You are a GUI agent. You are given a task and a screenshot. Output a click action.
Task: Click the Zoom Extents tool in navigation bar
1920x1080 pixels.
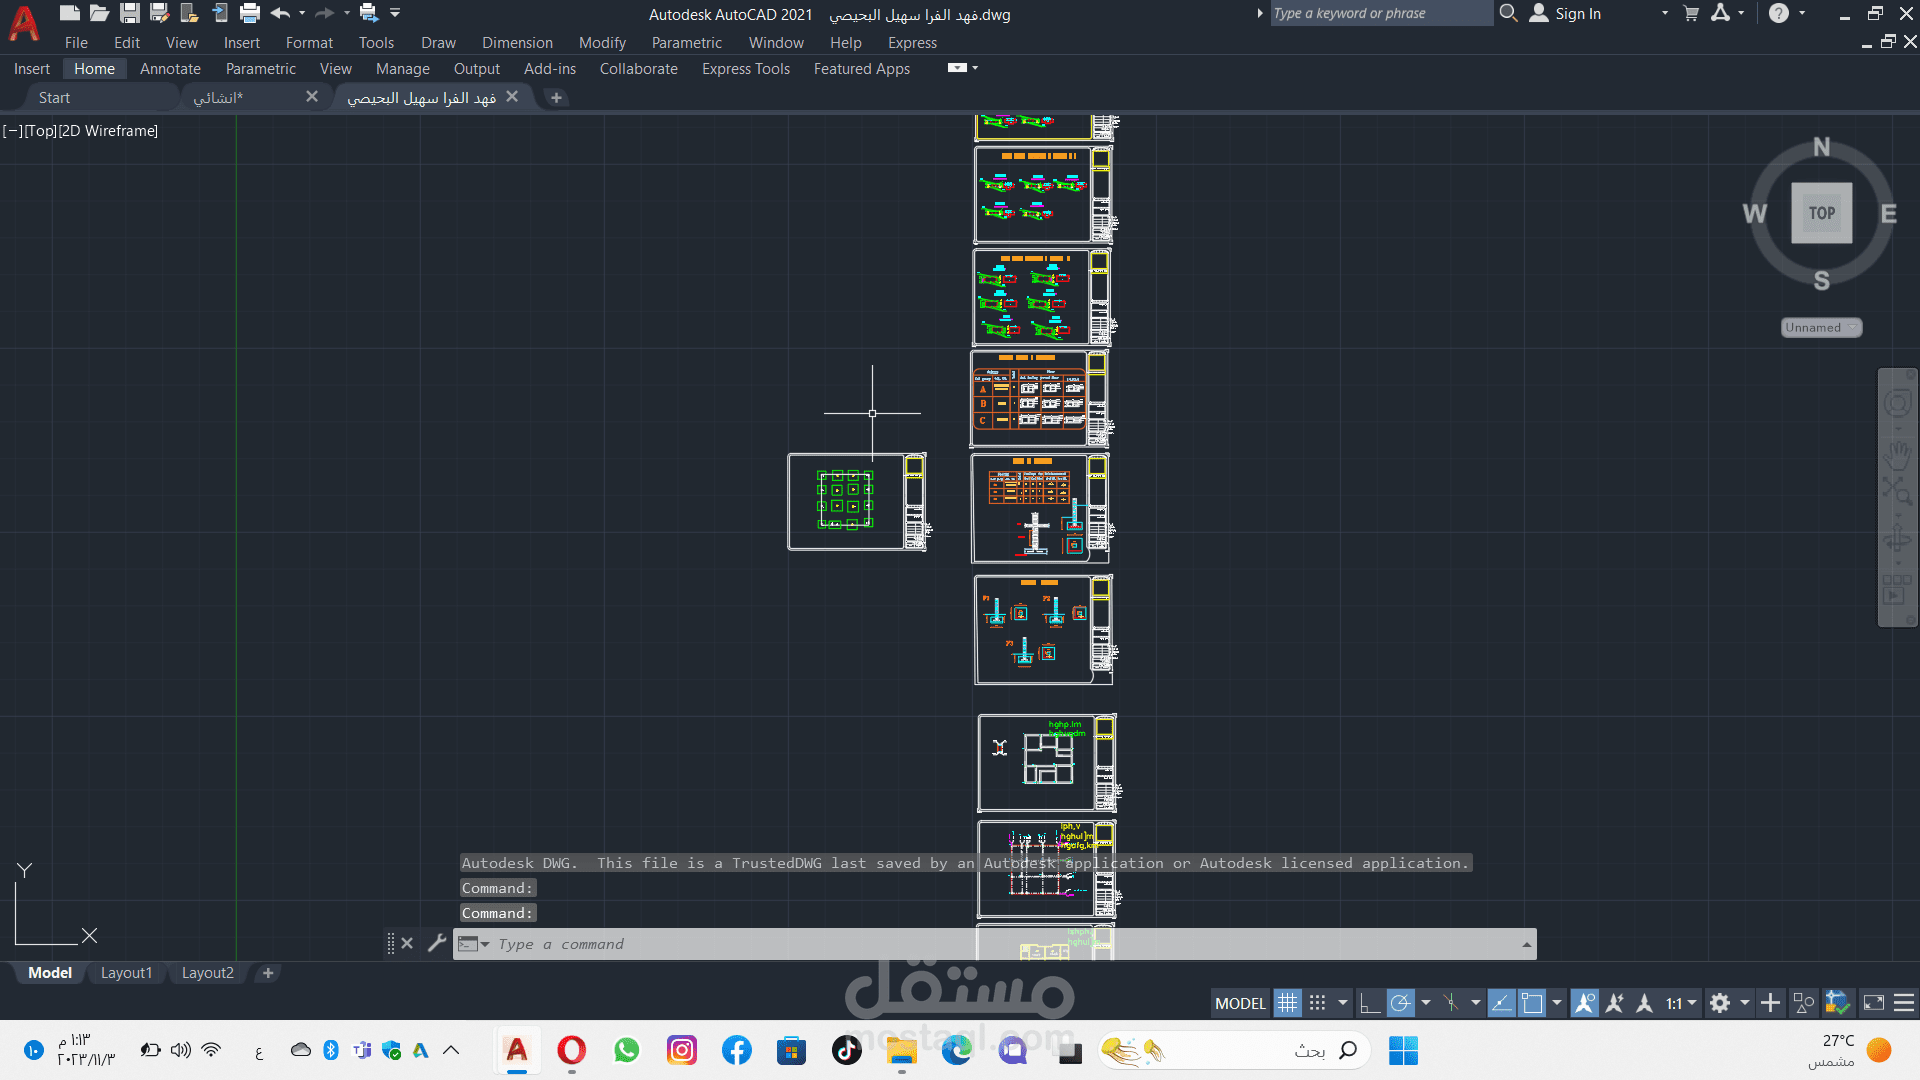coord(1897,490)
